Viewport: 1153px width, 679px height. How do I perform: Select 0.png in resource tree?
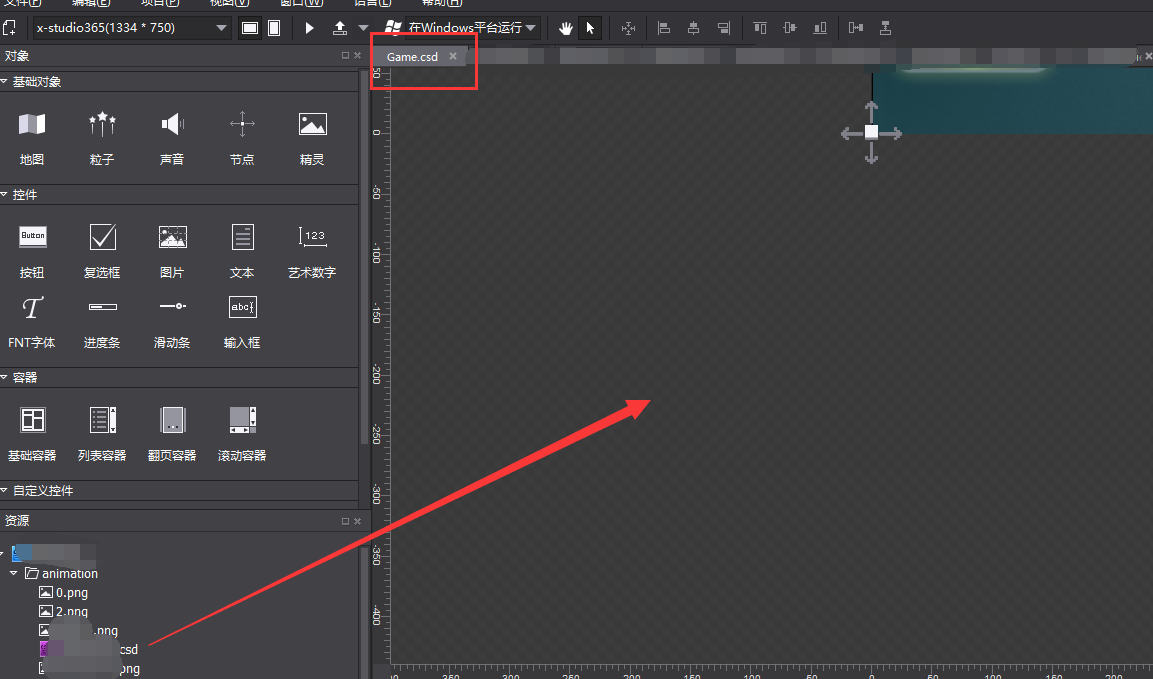tap(64, 592)
